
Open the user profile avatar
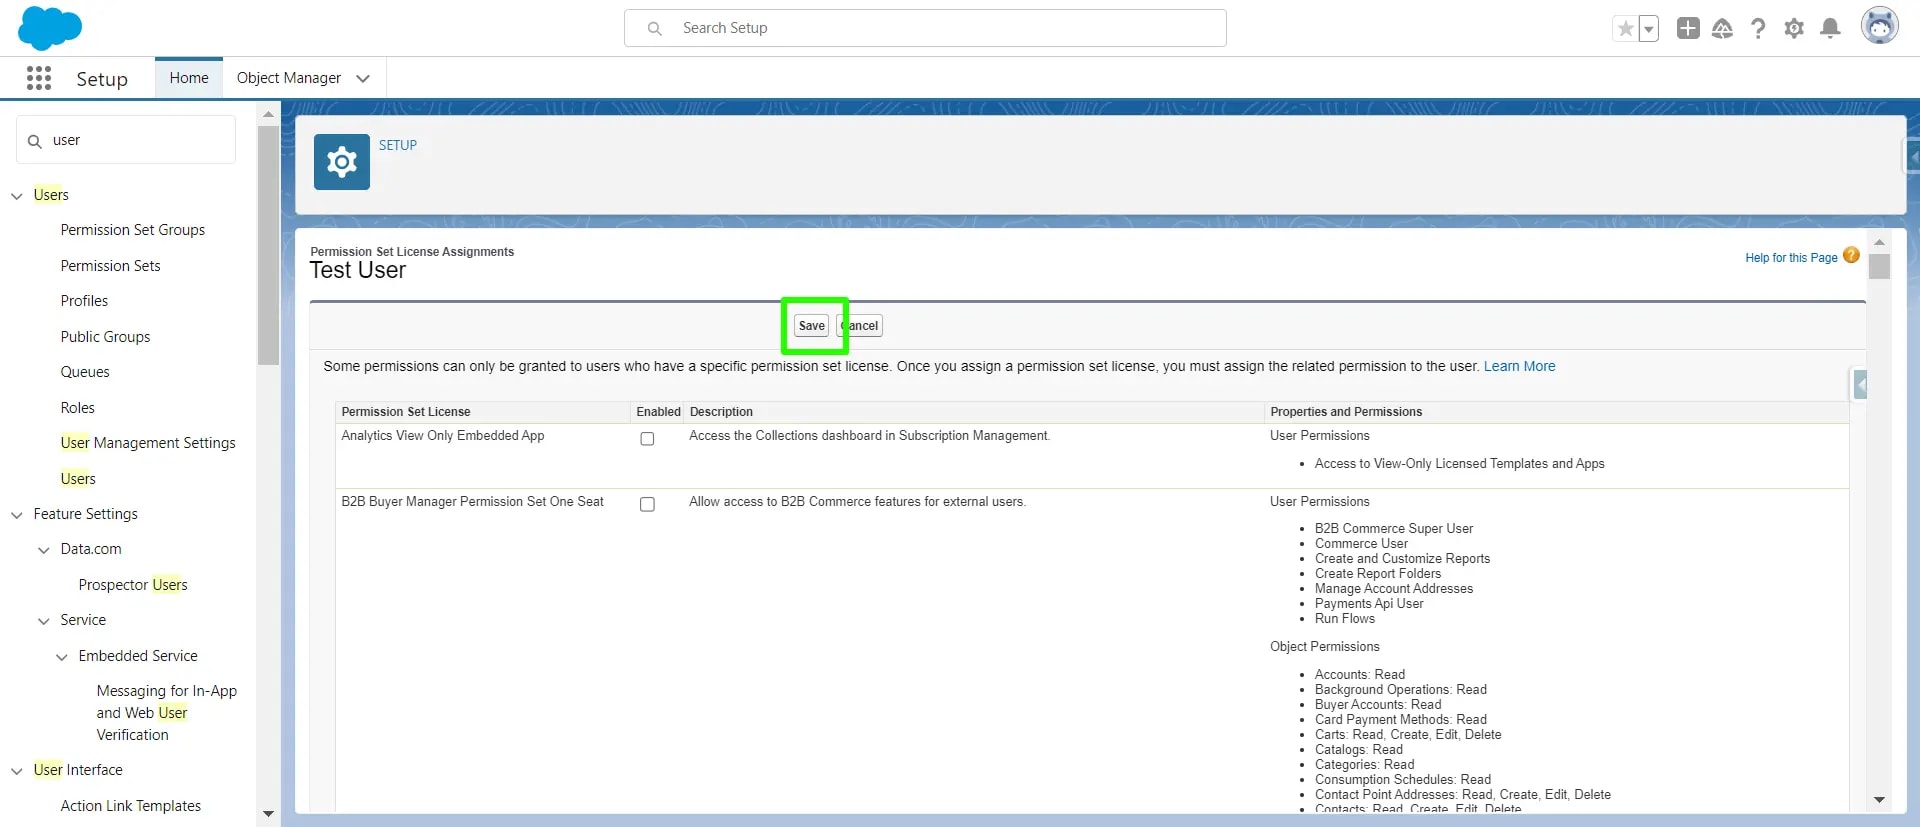pyautogui.click(x=1880, y=26)
